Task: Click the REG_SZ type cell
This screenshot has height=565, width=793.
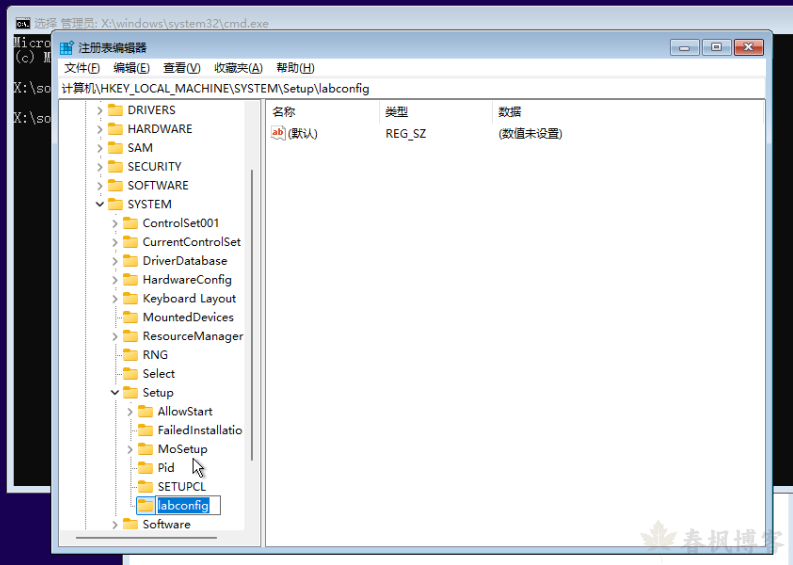Action: (x=406, y=134)
